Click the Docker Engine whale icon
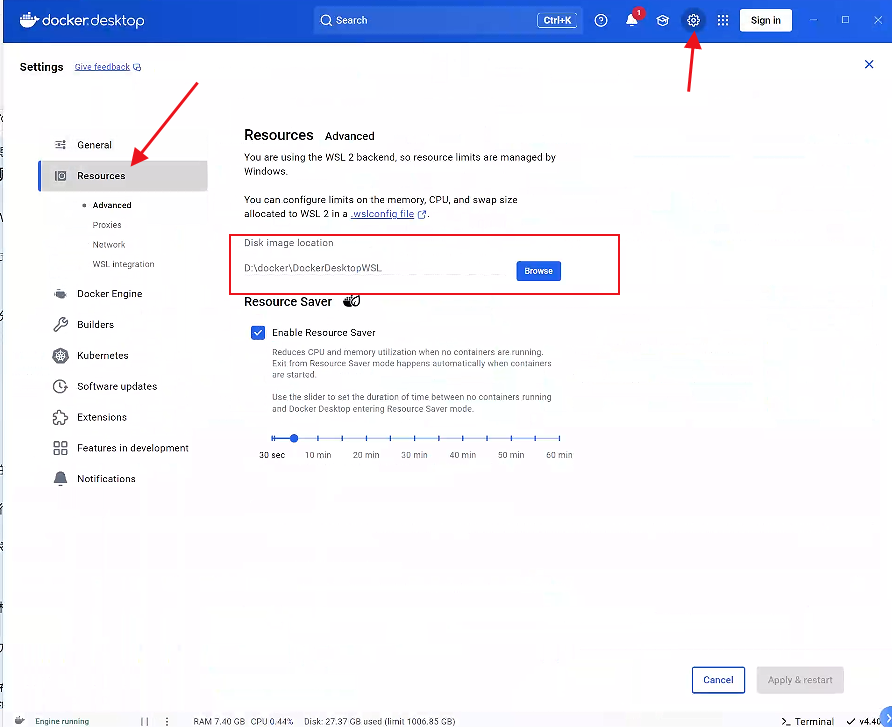This screenshot has height=727, width=892. coord(60,294)
